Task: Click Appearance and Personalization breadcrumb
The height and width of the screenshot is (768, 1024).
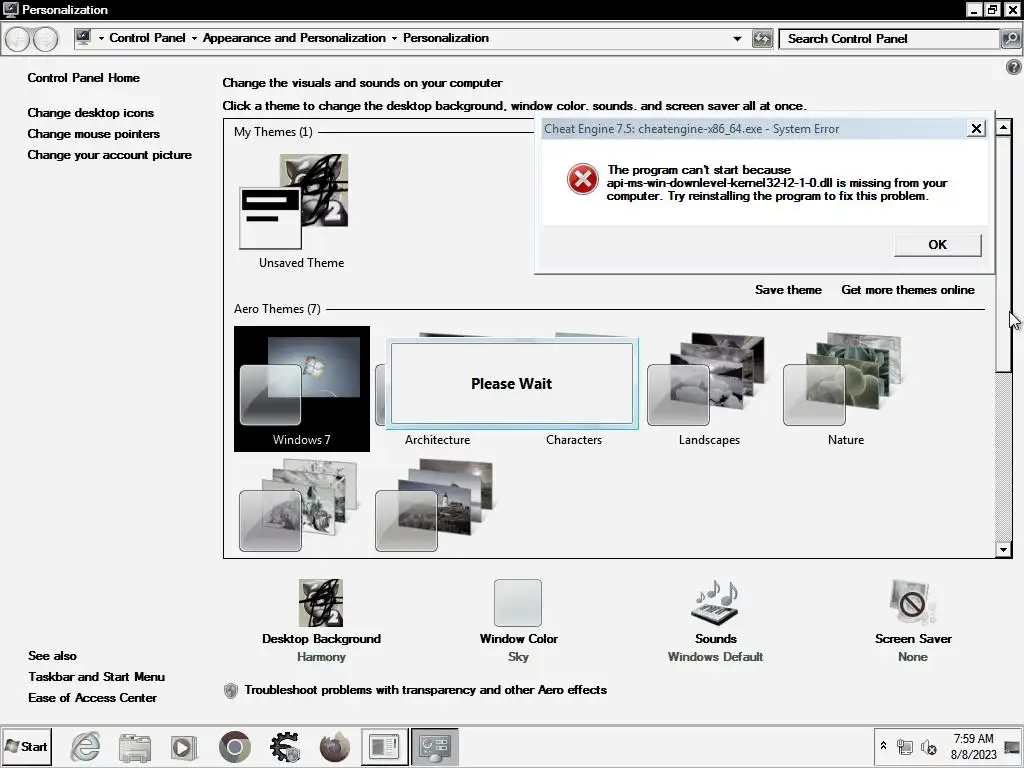Action: coord(294,38)
